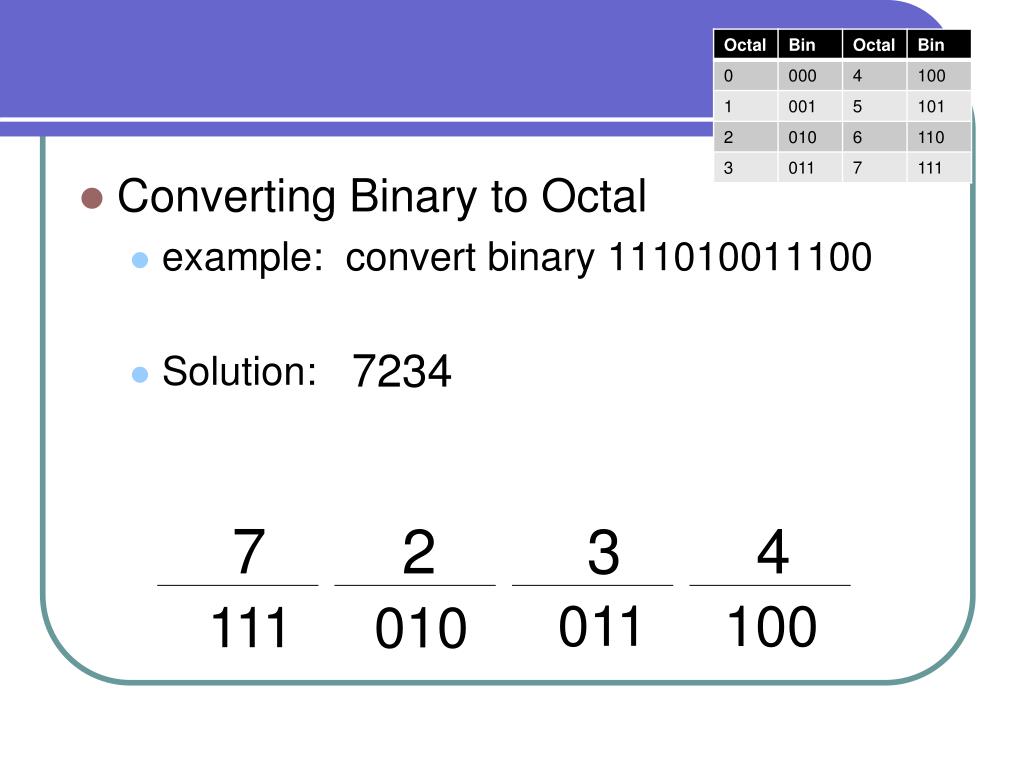Select the binary group 011 under 3
1024x768 pixels.
(599, 626)
